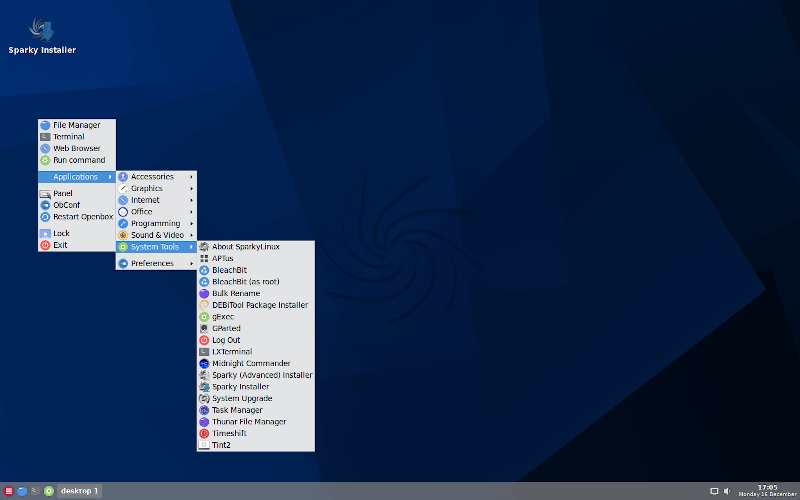
Task: Launch BleachBit from System Tools
Action: pyautogui.click(x=256, y=270)
